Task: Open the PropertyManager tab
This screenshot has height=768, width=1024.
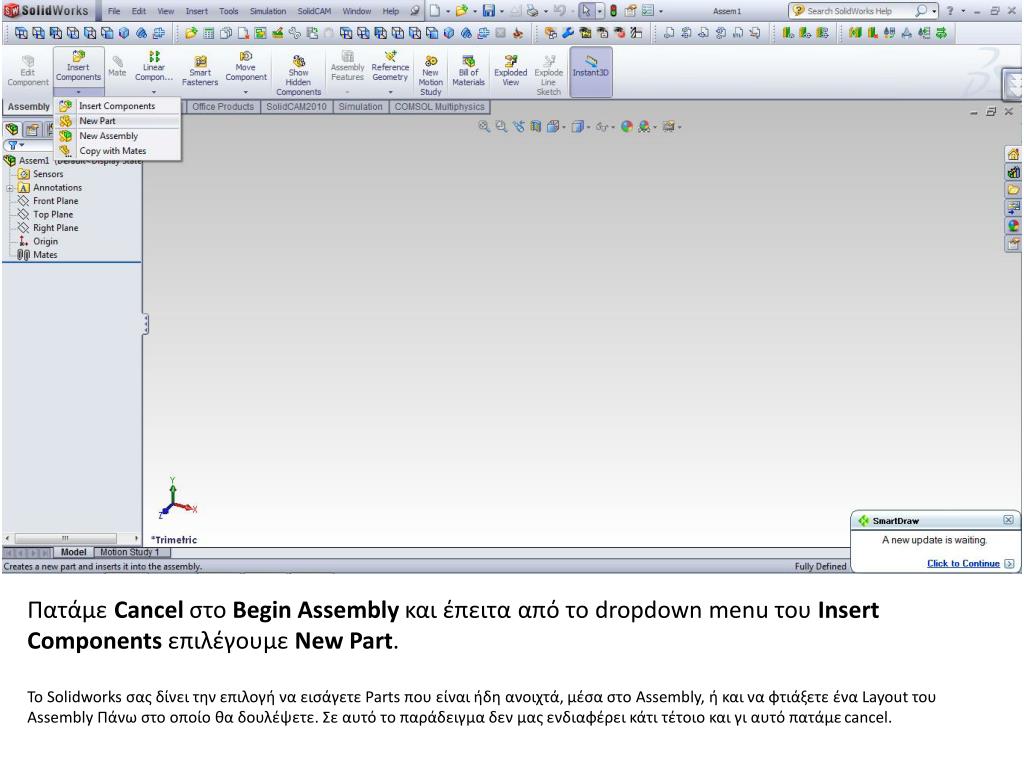Action: click(31, 129)
